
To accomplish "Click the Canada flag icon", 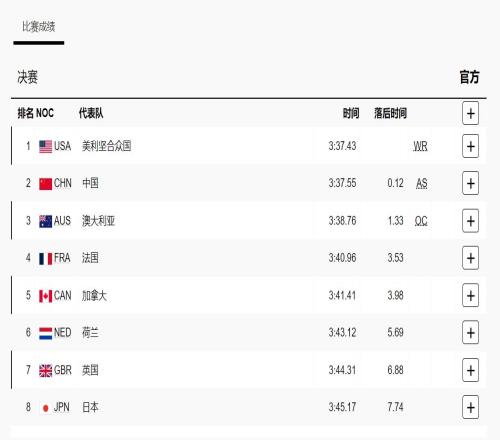I will (45, 296).
